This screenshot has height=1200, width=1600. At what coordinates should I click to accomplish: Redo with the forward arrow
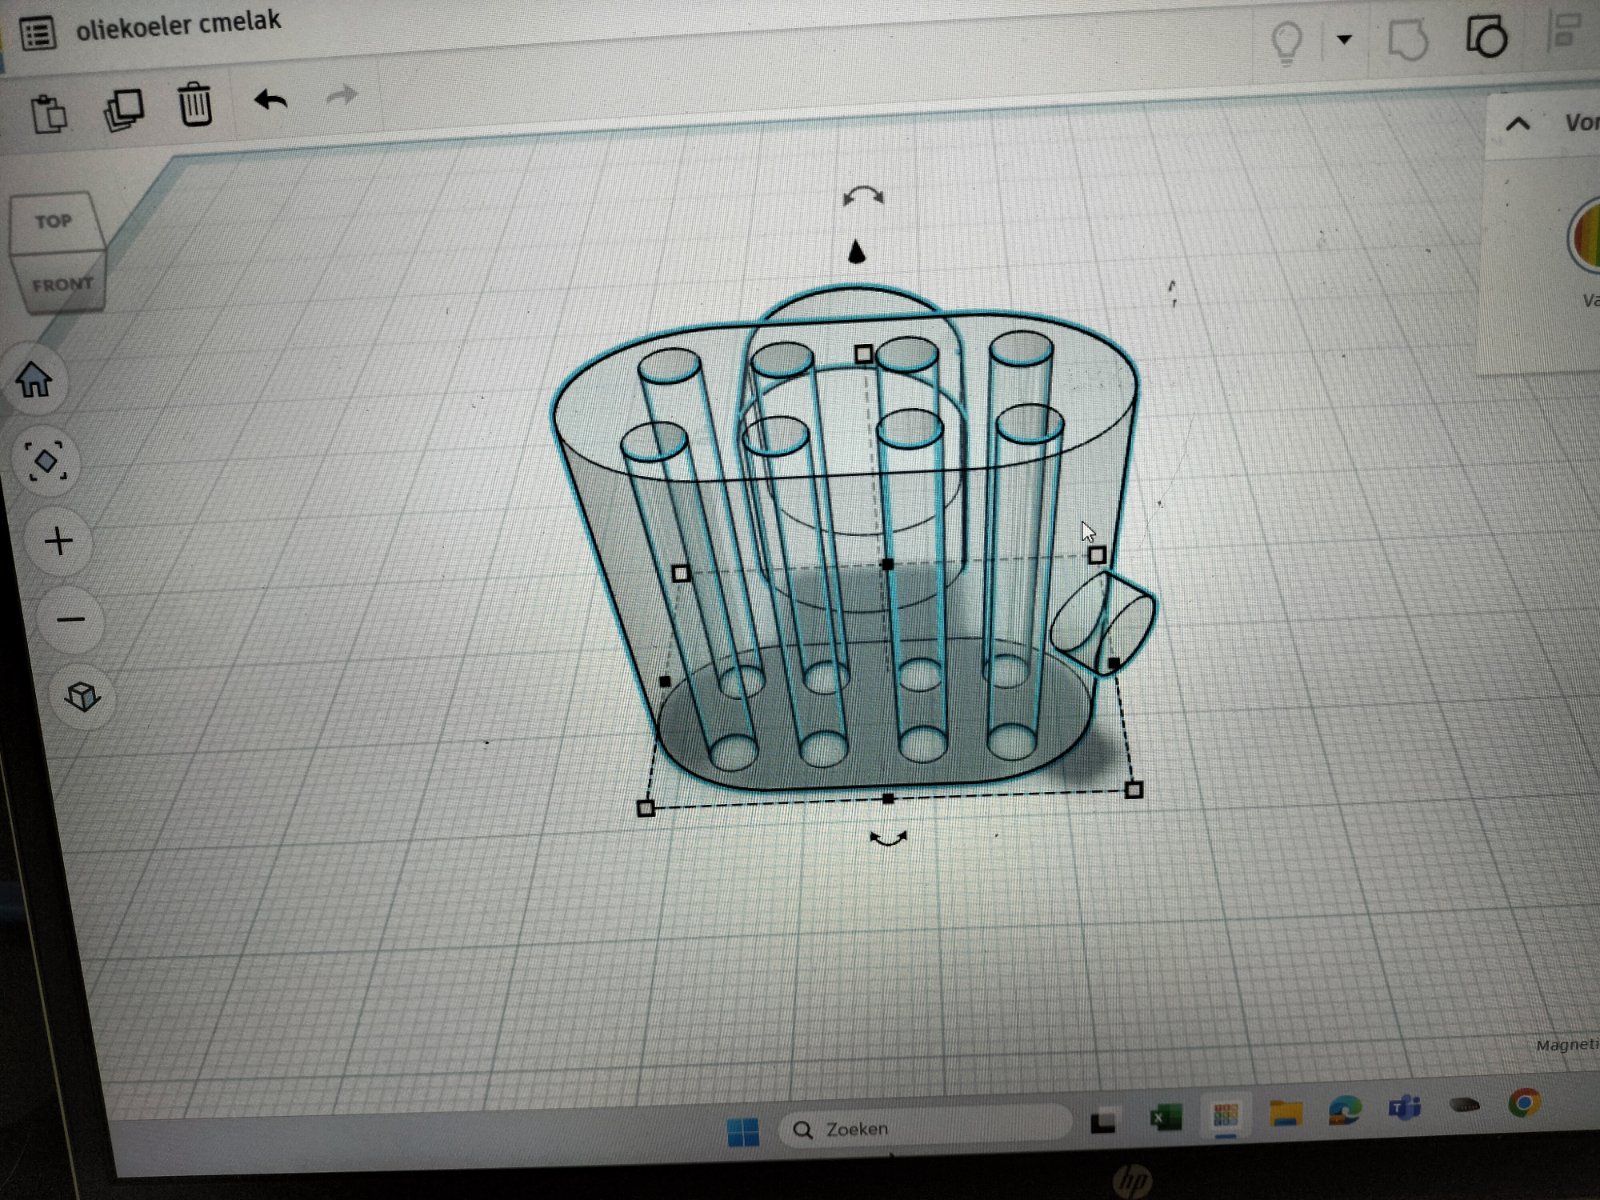click(342, 96)
